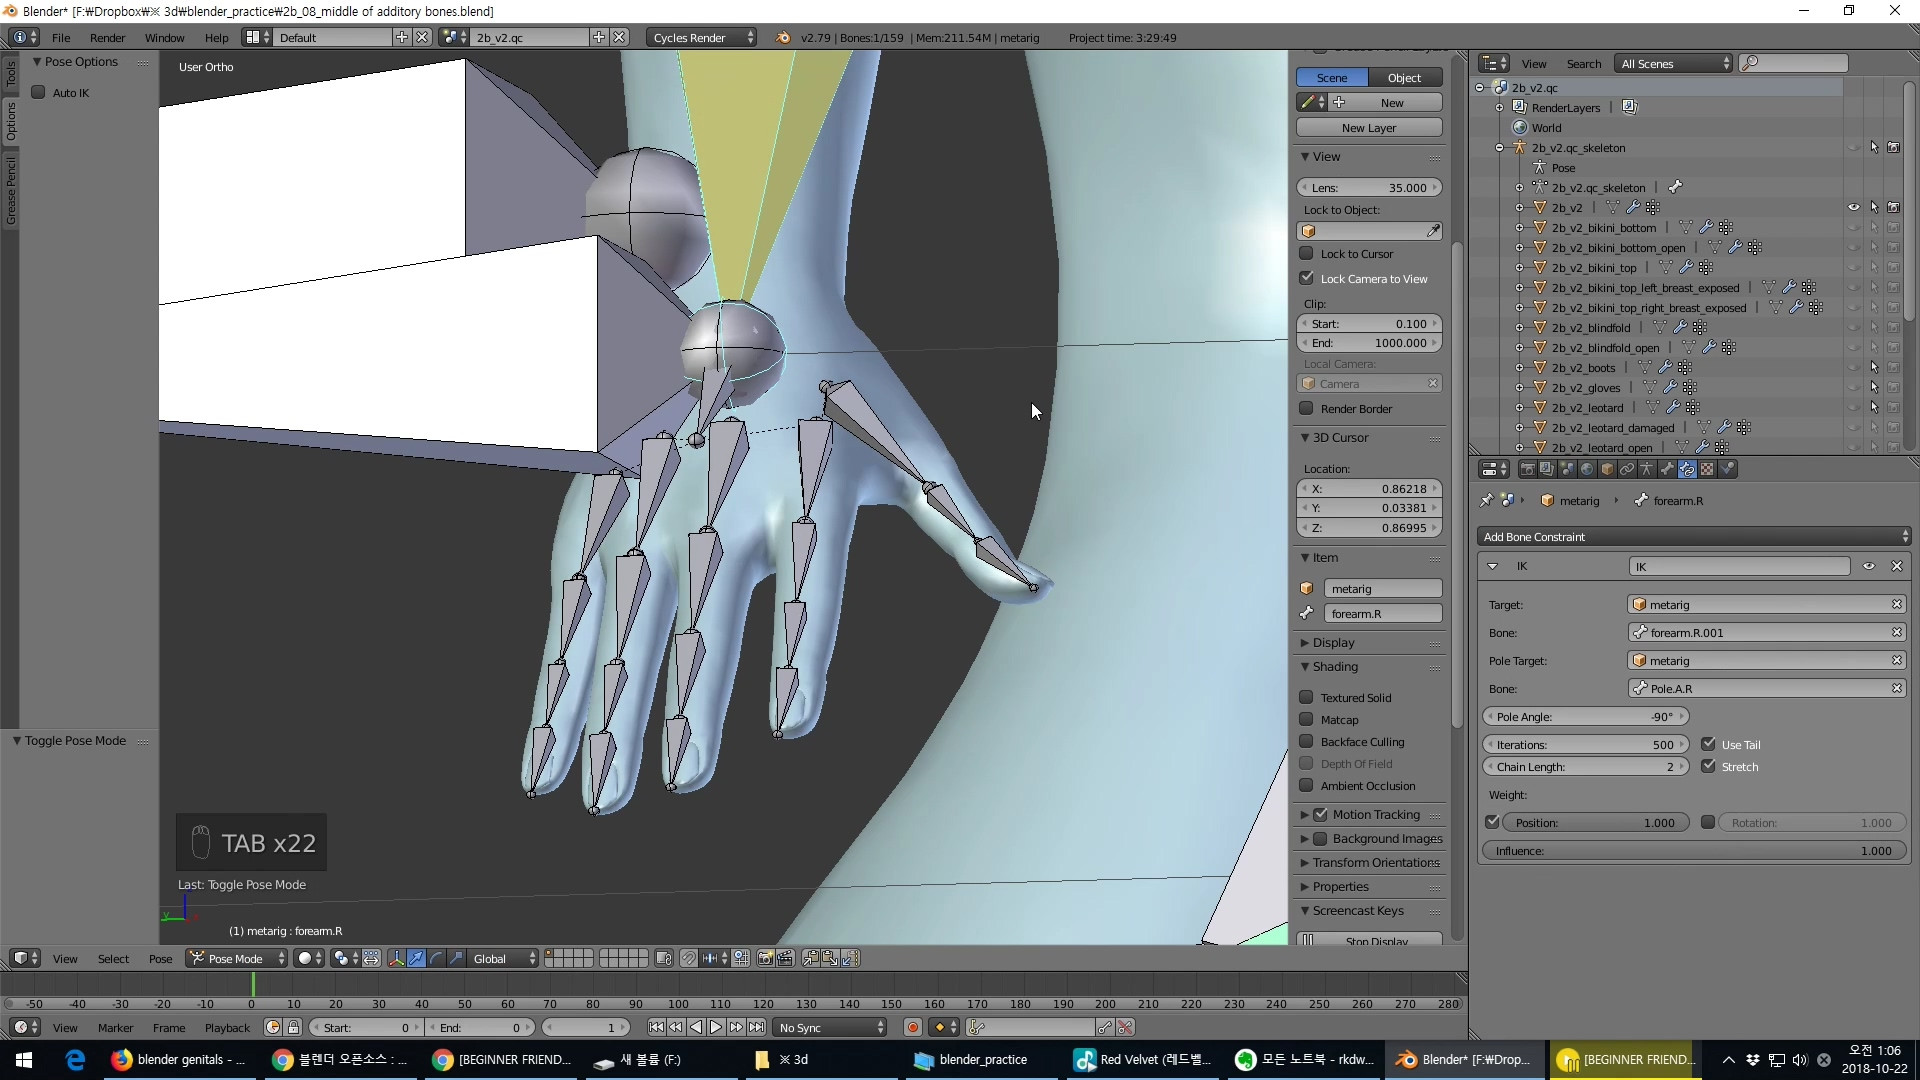The width and height of the screenshot is (1920, 1080).
Task: Open the Window menu
Action: point(164,37)
